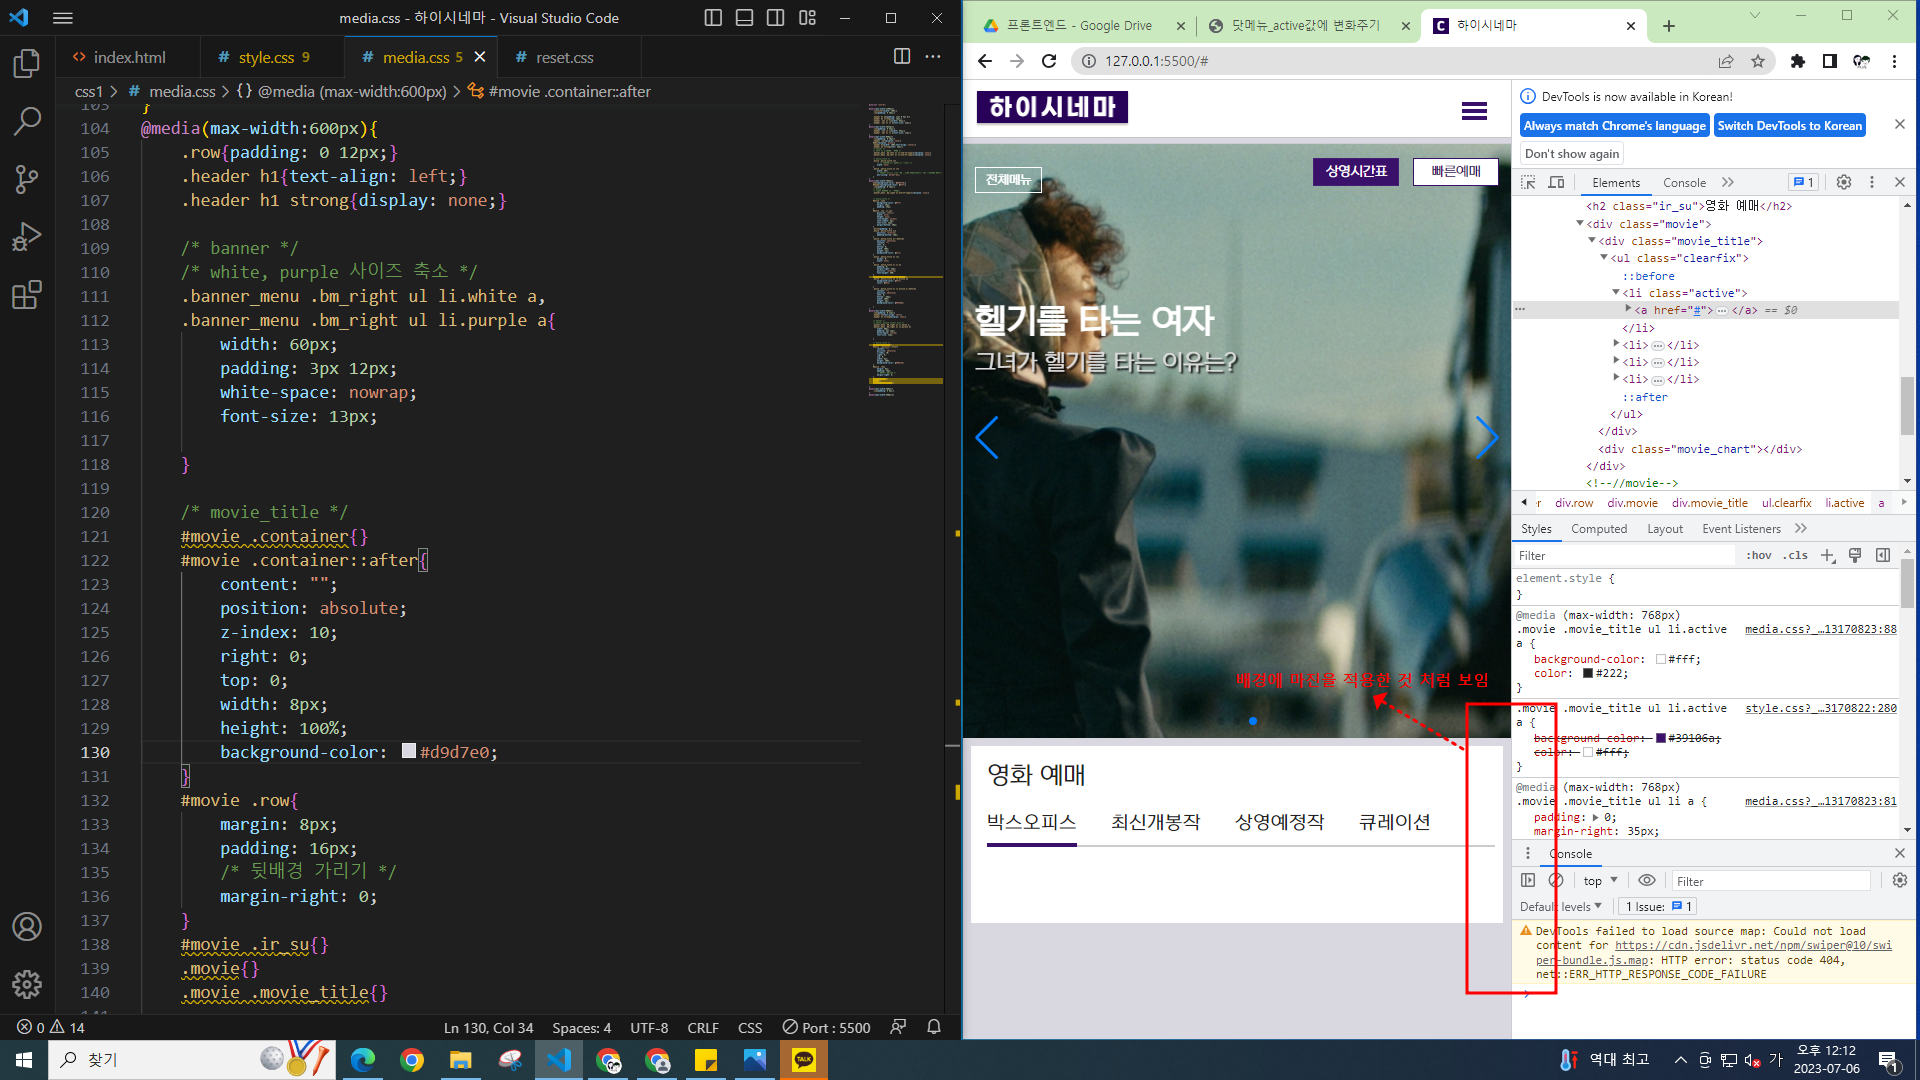Screen dimensions: 1920x1080
Task: Open the hamburger menu on the webpage
Action: 1474,110
